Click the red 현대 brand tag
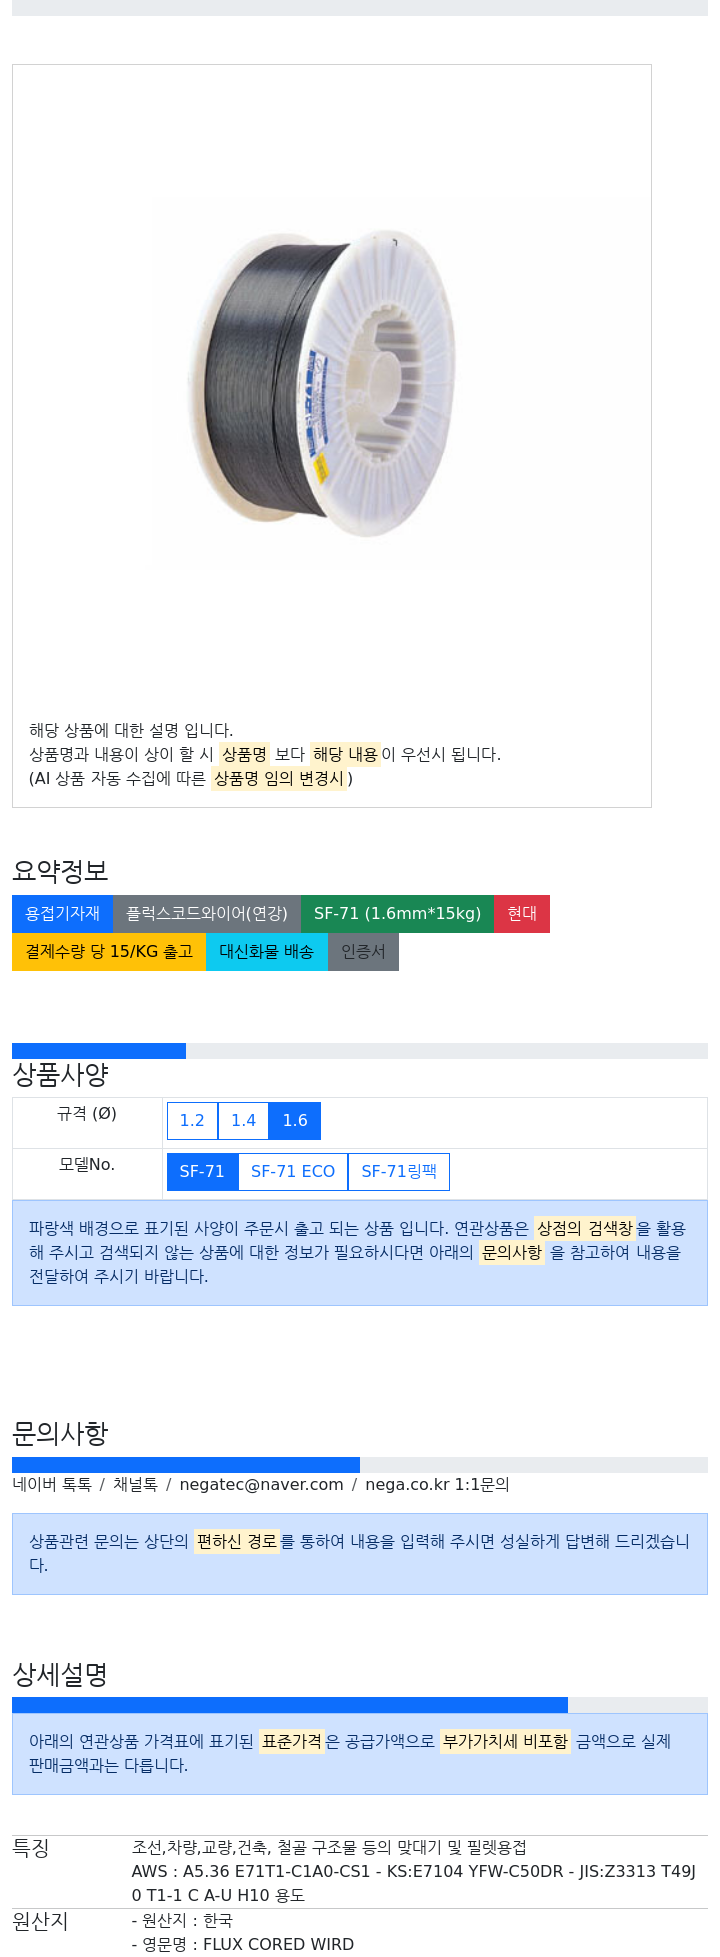The image size is (720, 1957). tap(522, 913)
